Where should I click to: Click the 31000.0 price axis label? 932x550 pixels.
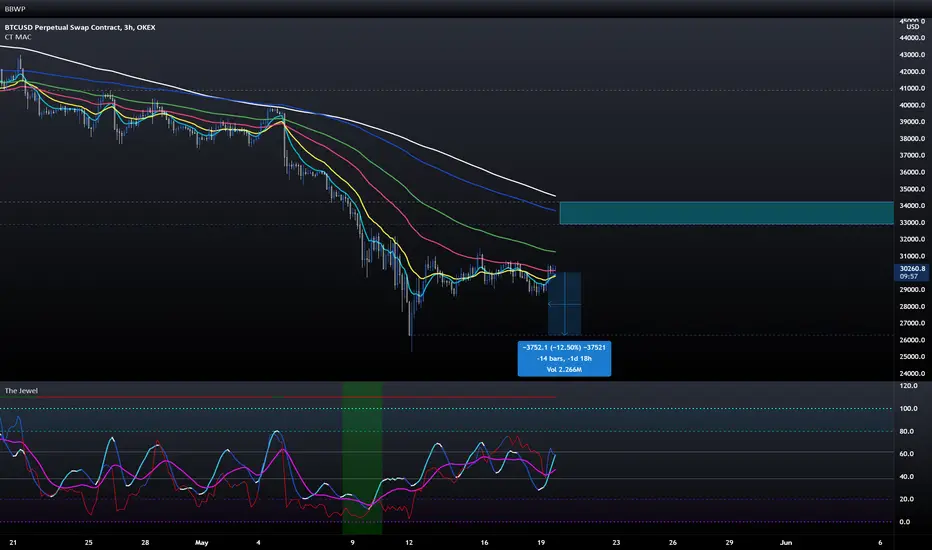point(912,256)
